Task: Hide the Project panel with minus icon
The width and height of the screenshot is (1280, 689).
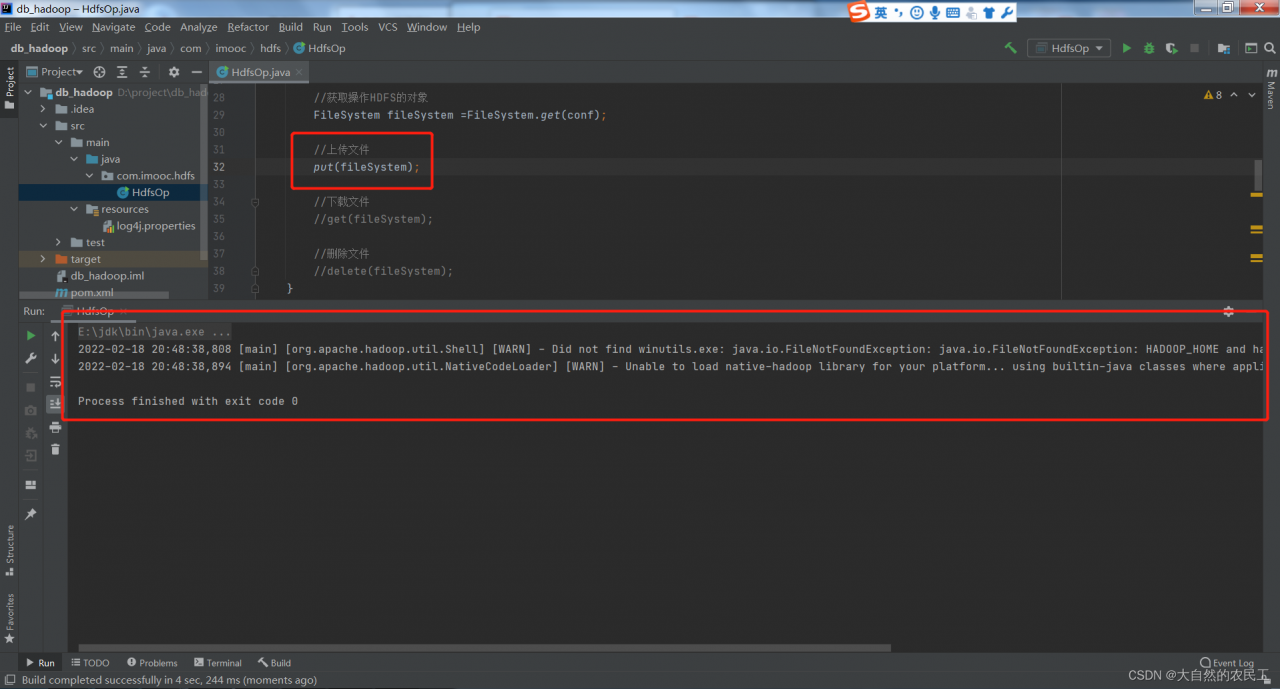Action: pos(196,72)
